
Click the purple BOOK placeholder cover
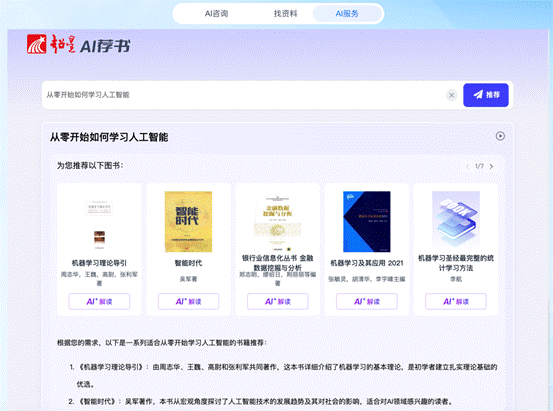[x=456, y=219]
